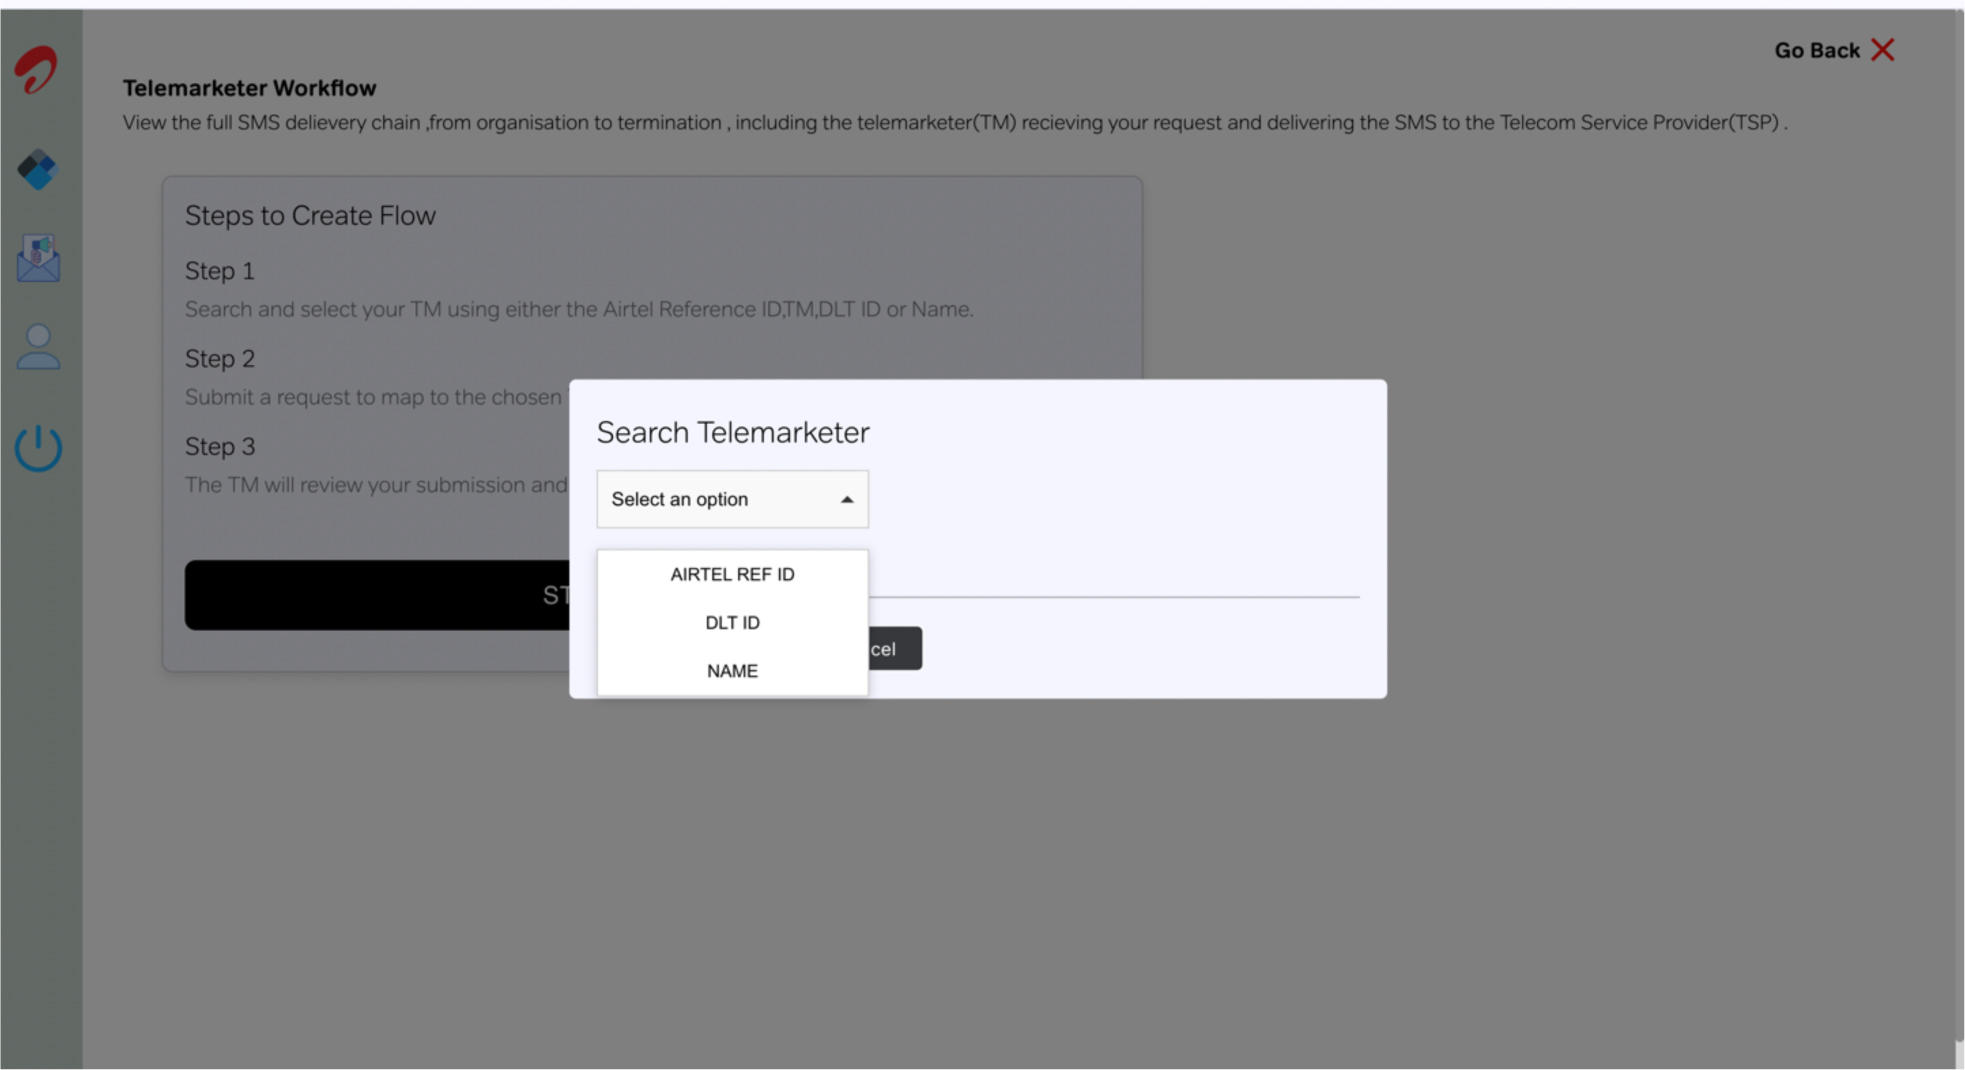Screen dimensions: 1965x1070
Task: Click the Telemarketer Workflow heading
Action: click(250, 88)
